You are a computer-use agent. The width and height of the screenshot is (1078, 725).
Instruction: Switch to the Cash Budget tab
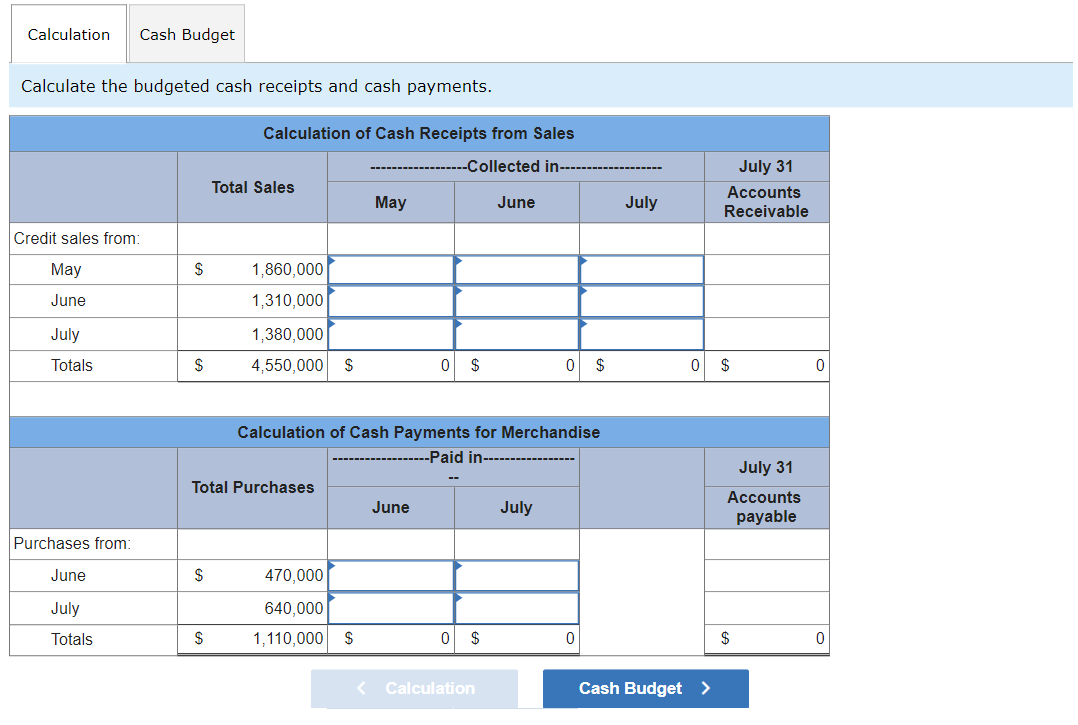pyautogui.click(x=186, y=33)
